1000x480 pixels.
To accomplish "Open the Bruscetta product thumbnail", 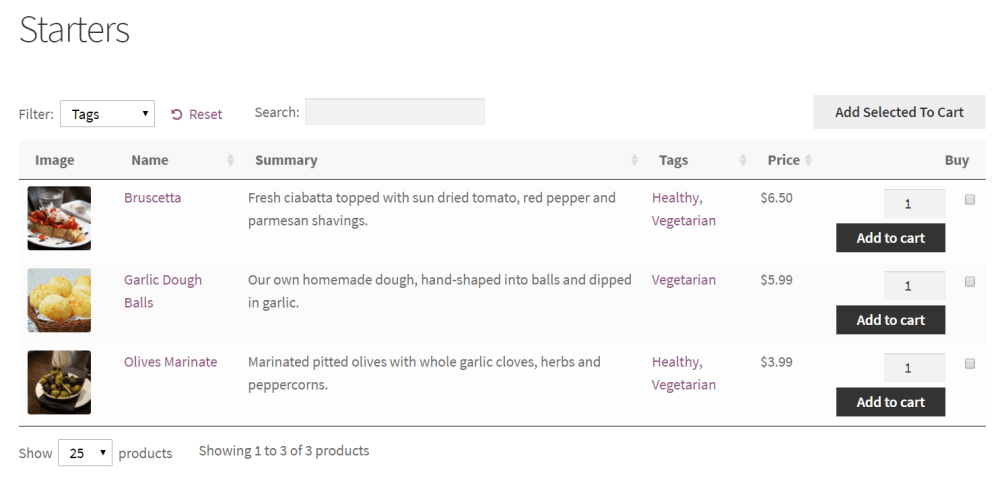I will click(59, 218).
